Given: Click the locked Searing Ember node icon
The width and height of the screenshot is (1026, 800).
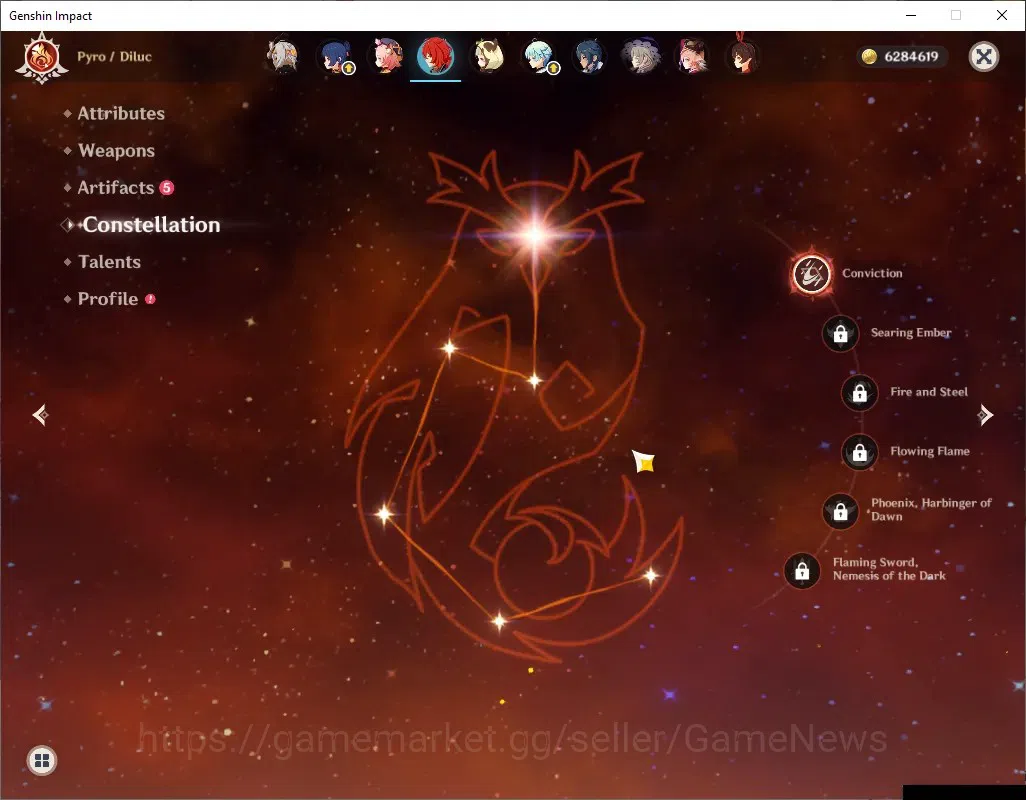Looking at the screenshot, I should (x=841, y=334).
